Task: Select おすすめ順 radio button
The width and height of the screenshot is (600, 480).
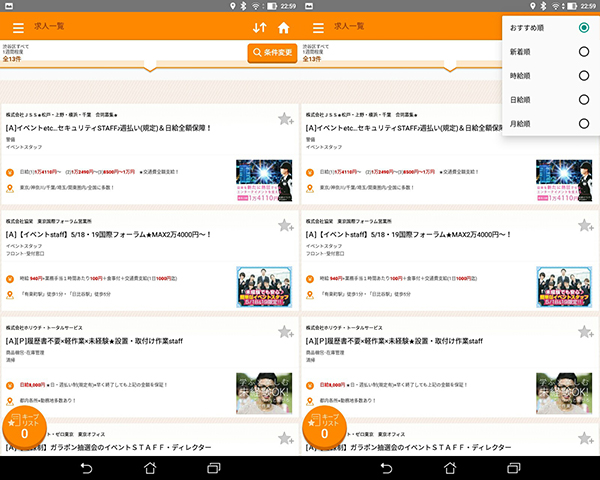Action: coord(584,28)
